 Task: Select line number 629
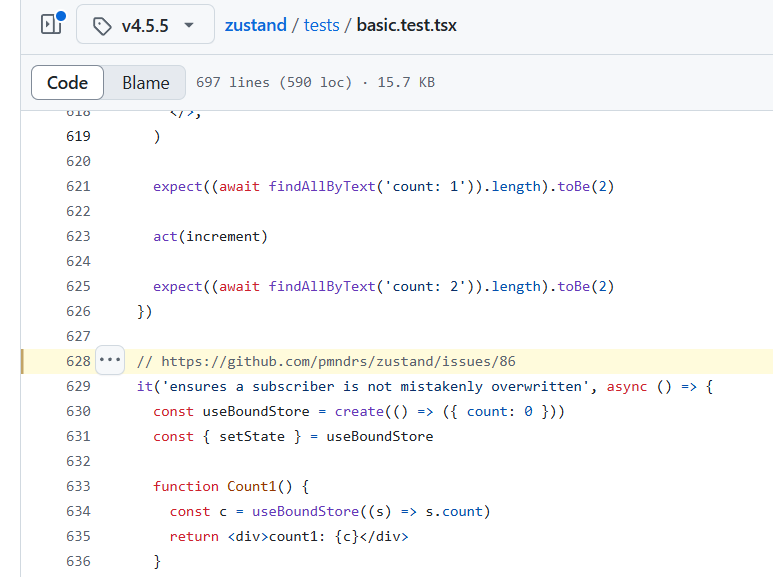click(78, 386)
